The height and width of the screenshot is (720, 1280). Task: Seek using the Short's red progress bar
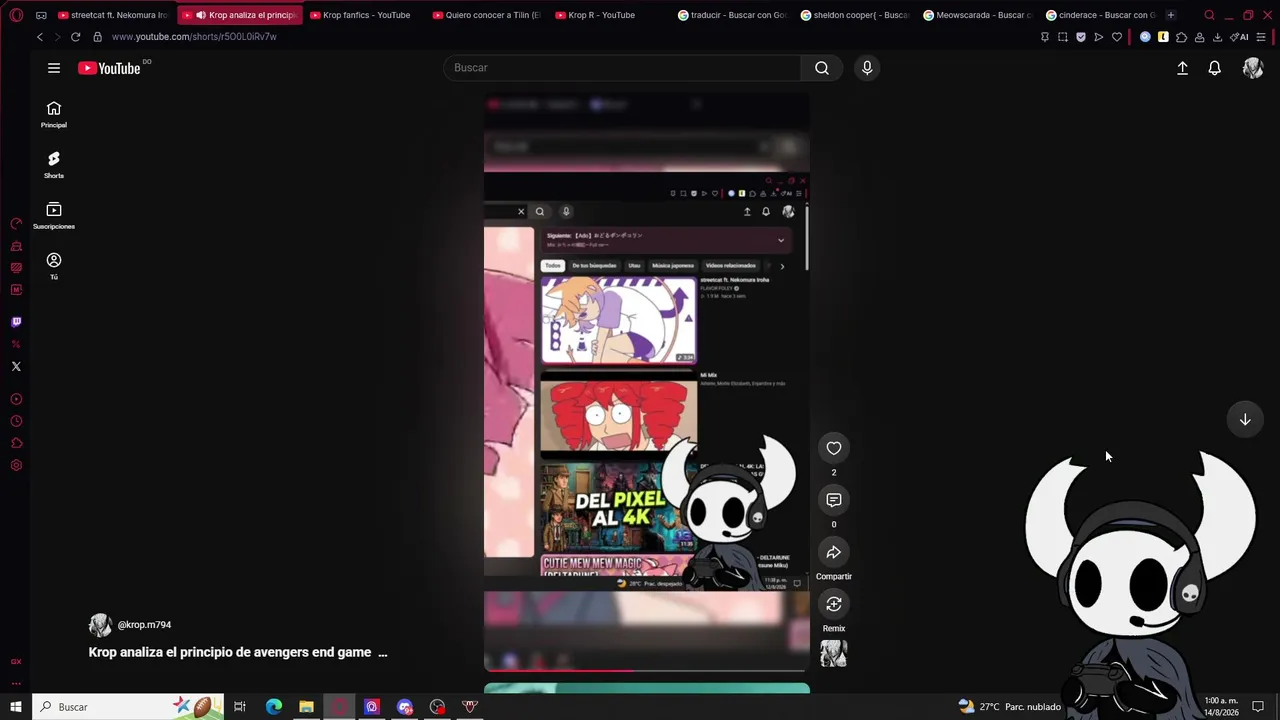pyautogui.click(x=646, y=670)
